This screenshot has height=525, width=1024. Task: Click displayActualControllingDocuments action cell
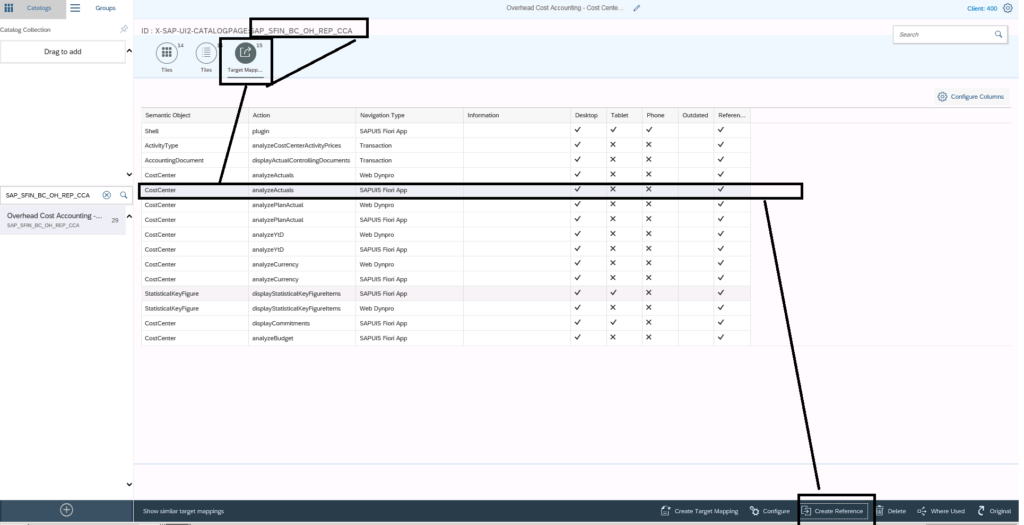click(301, 160)
